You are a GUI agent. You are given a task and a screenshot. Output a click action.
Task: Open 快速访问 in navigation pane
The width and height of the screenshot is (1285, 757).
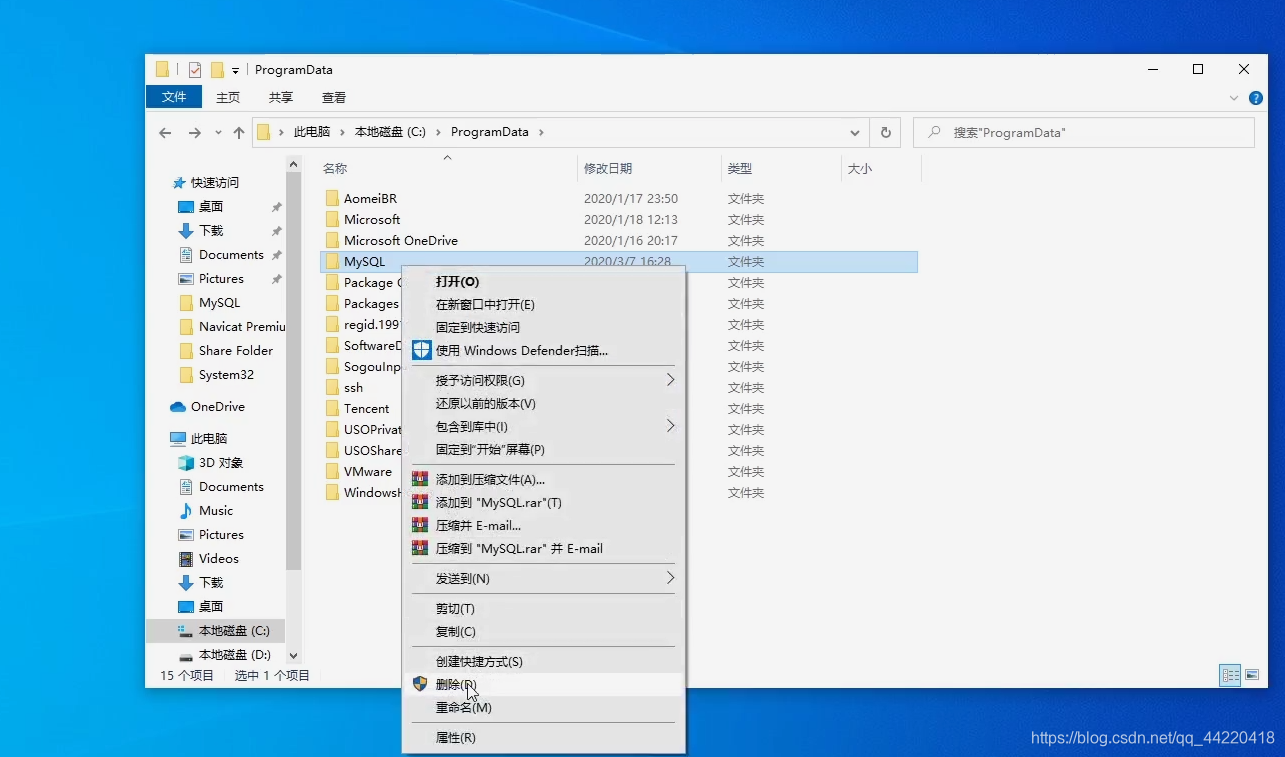215,183
